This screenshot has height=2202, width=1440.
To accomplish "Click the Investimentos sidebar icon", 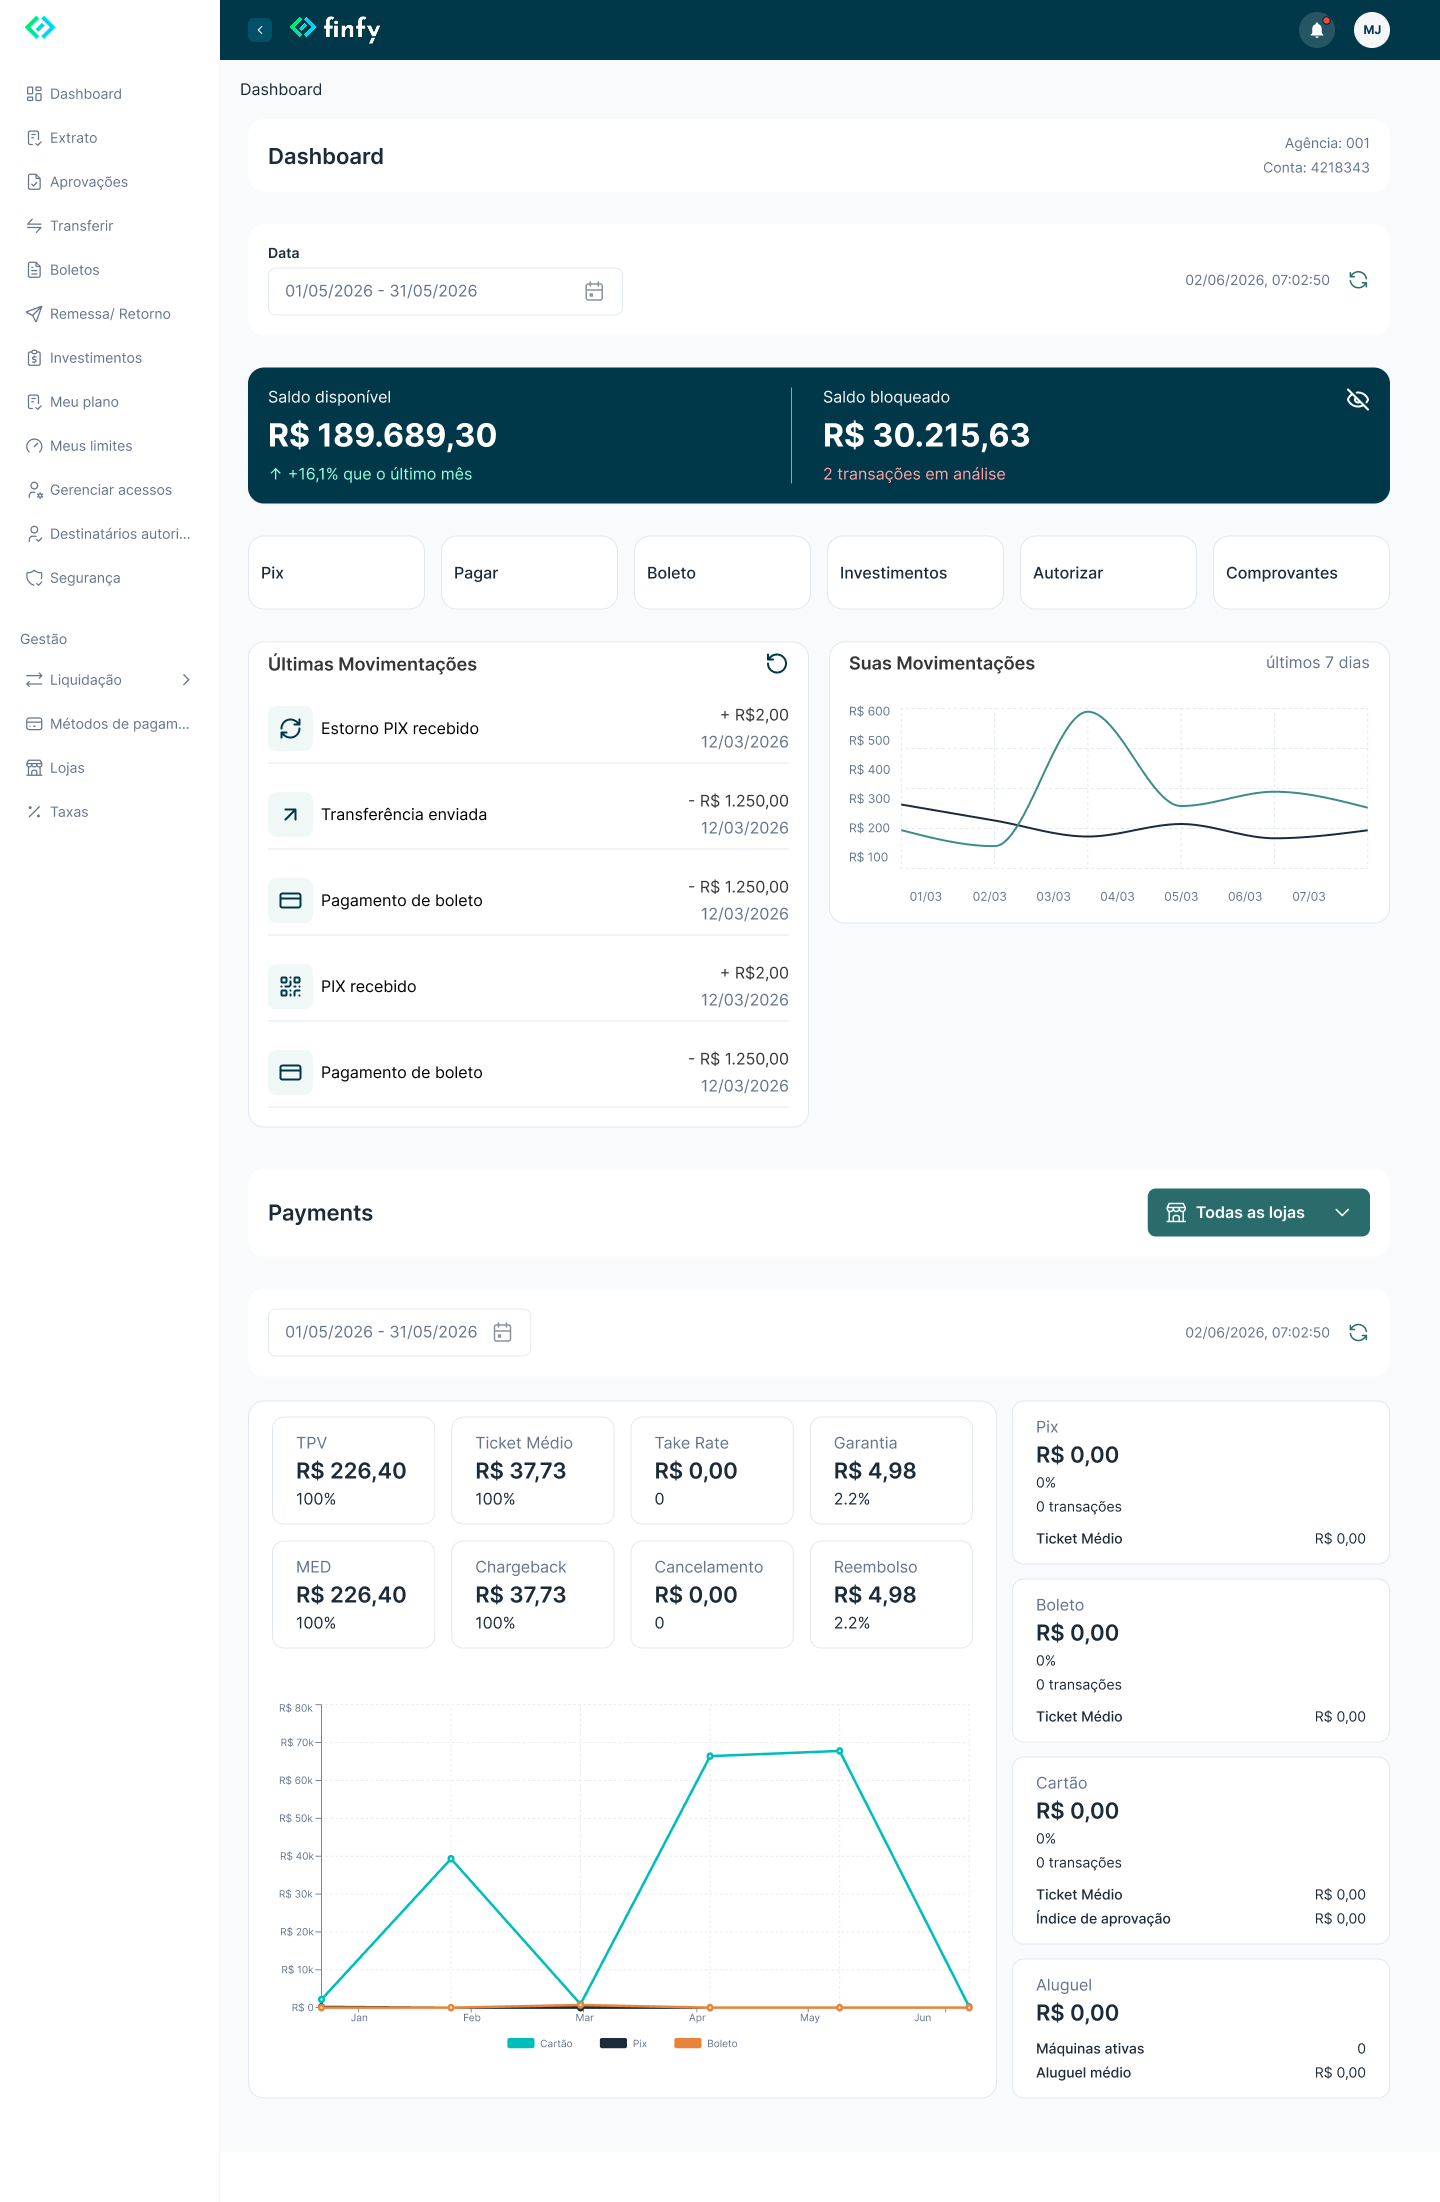I will pos(34,358).
